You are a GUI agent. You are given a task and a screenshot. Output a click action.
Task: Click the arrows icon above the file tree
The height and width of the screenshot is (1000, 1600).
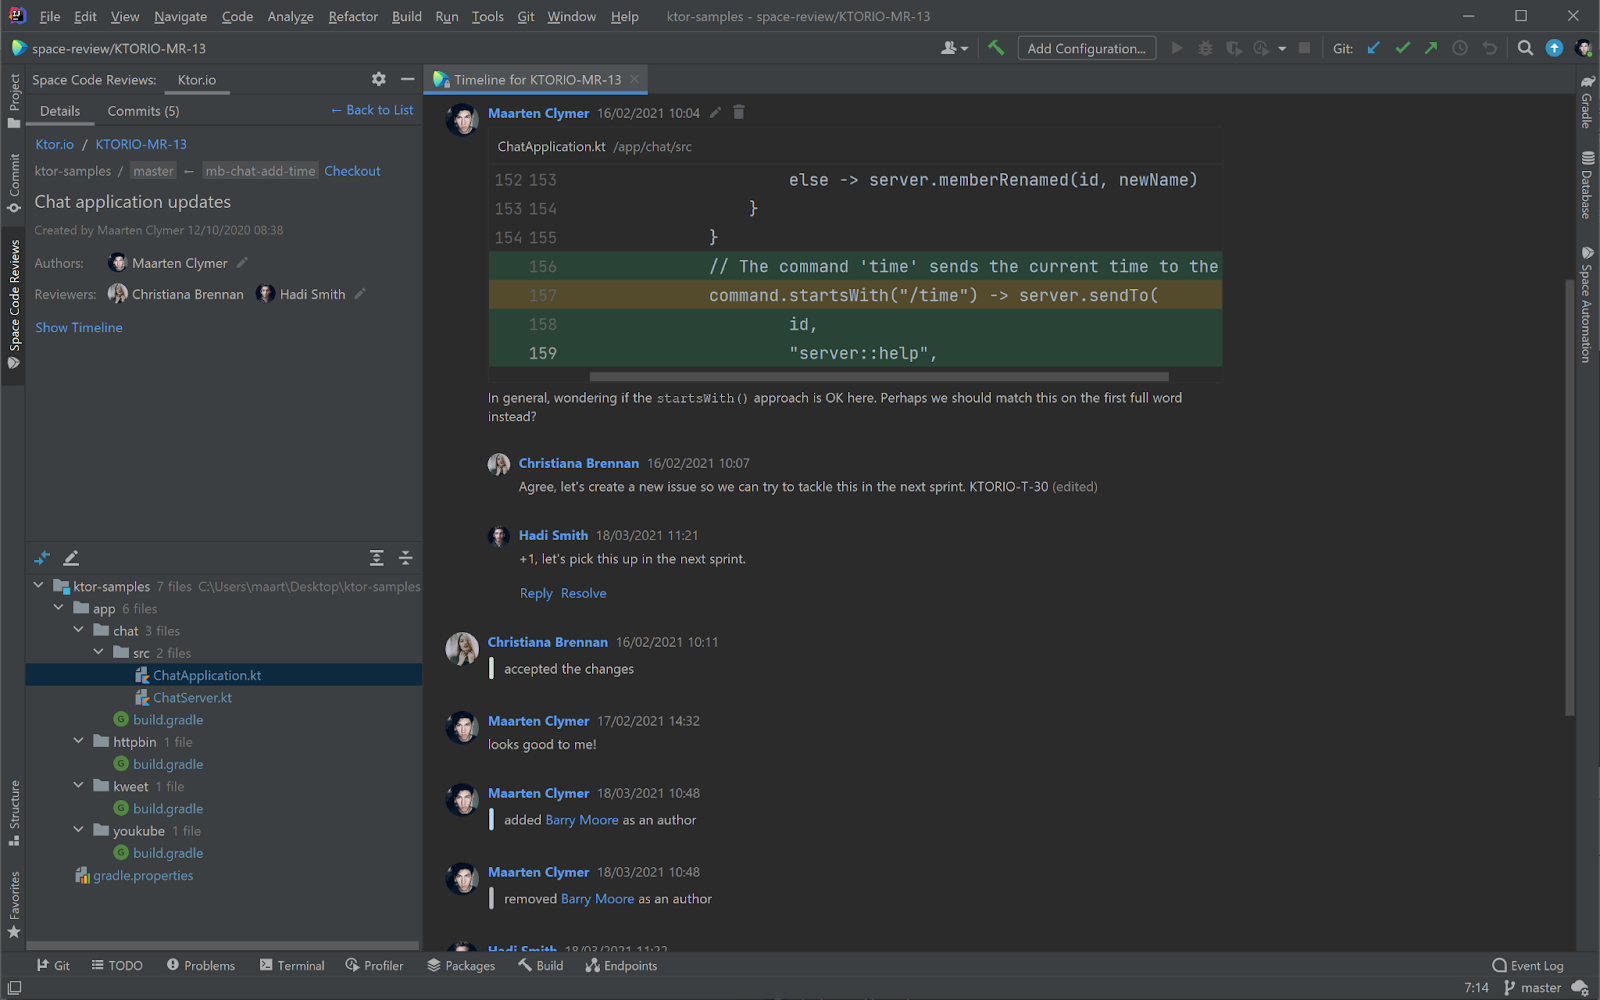click(x=42, y=558)
